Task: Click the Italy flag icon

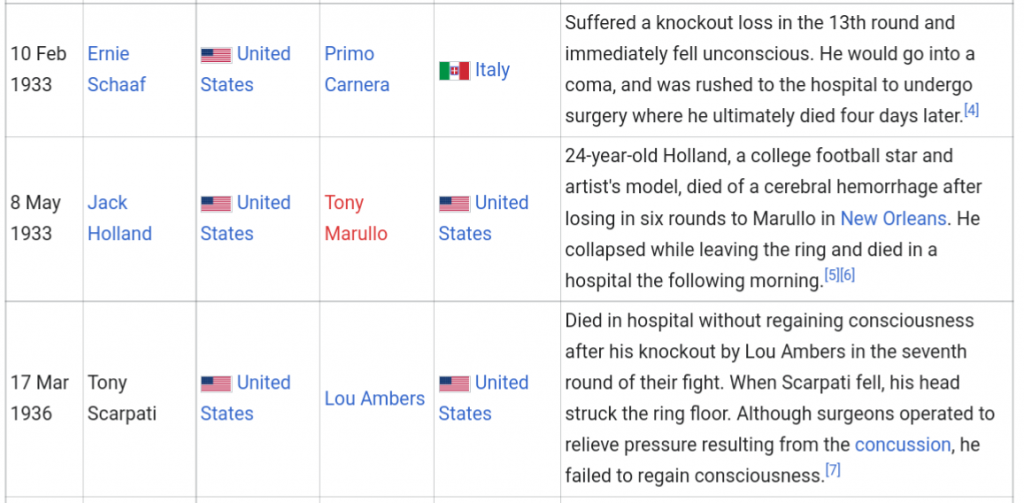Action: coord(455,71)
